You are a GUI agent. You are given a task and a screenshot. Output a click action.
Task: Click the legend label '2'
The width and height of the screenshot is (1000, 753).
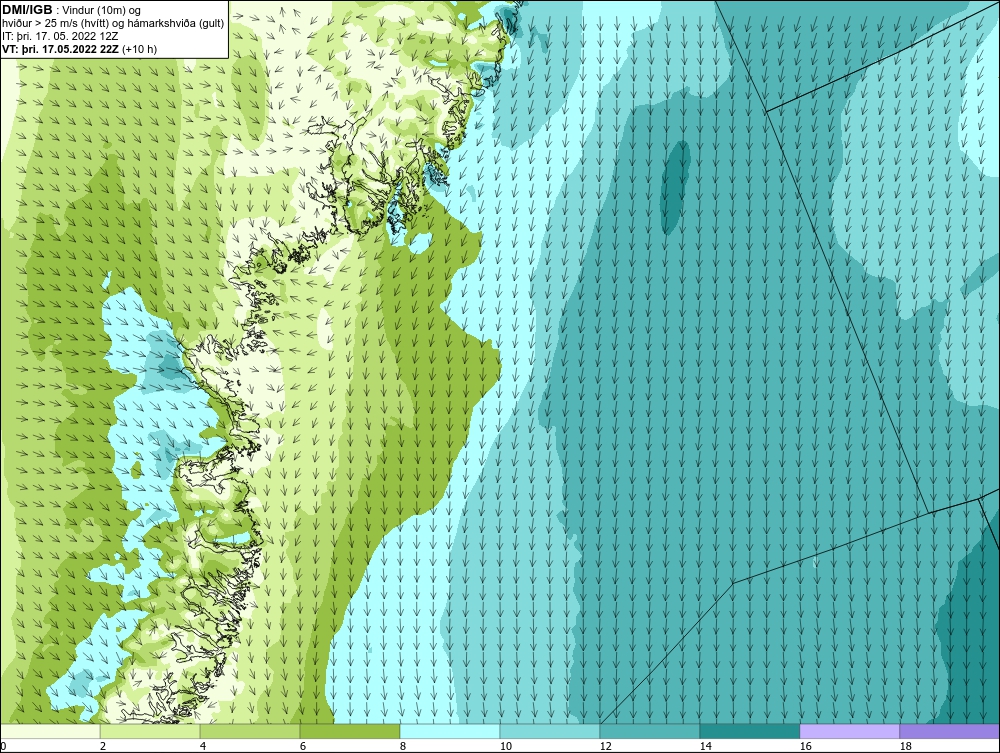pyautogui.click(x=103, y=746)
